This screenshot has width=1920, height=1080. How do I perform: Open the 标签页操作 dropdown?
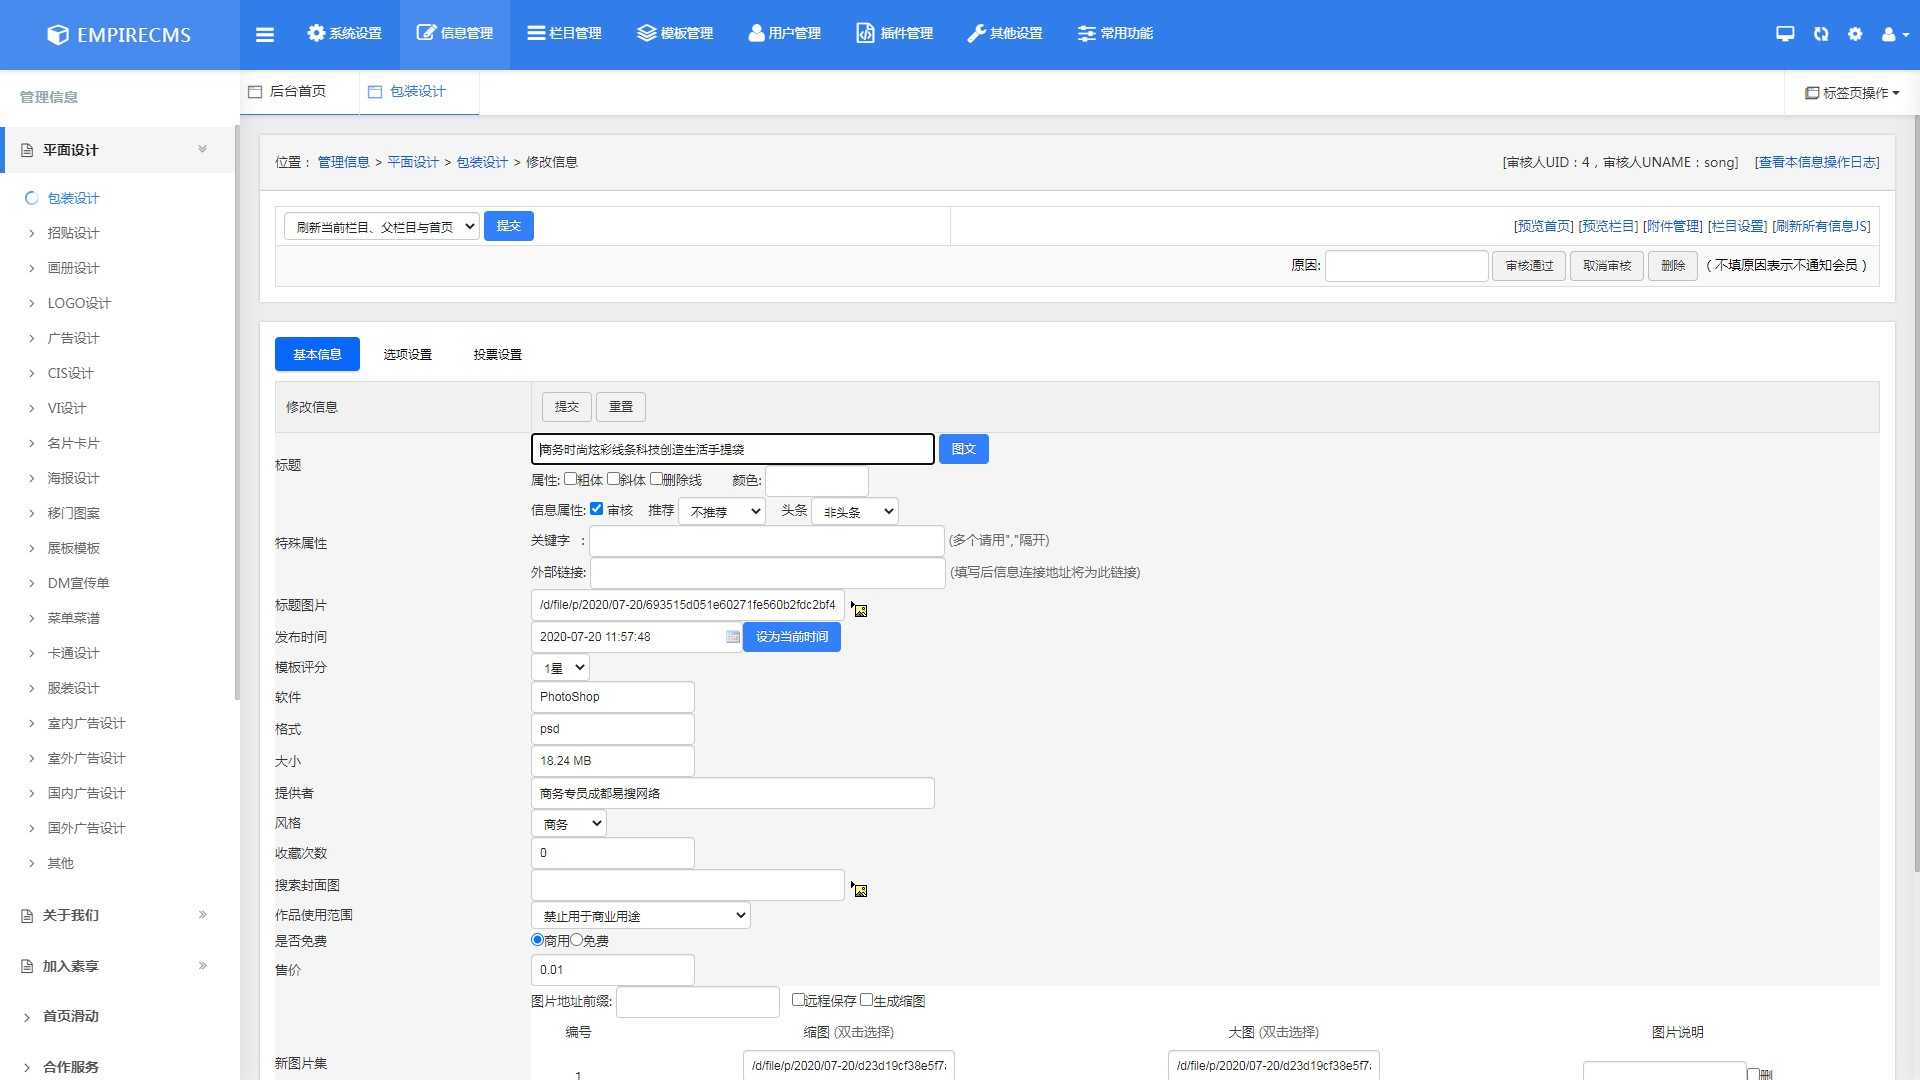coord(1852,93)
